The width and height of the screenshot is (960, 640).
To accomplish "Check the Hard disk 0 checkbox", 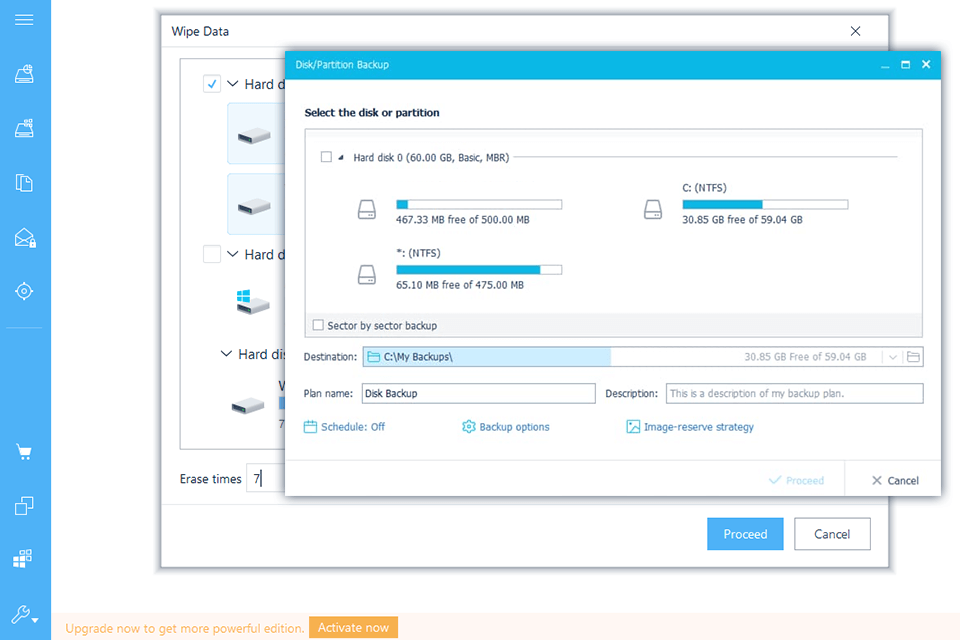I will point(326,157).
